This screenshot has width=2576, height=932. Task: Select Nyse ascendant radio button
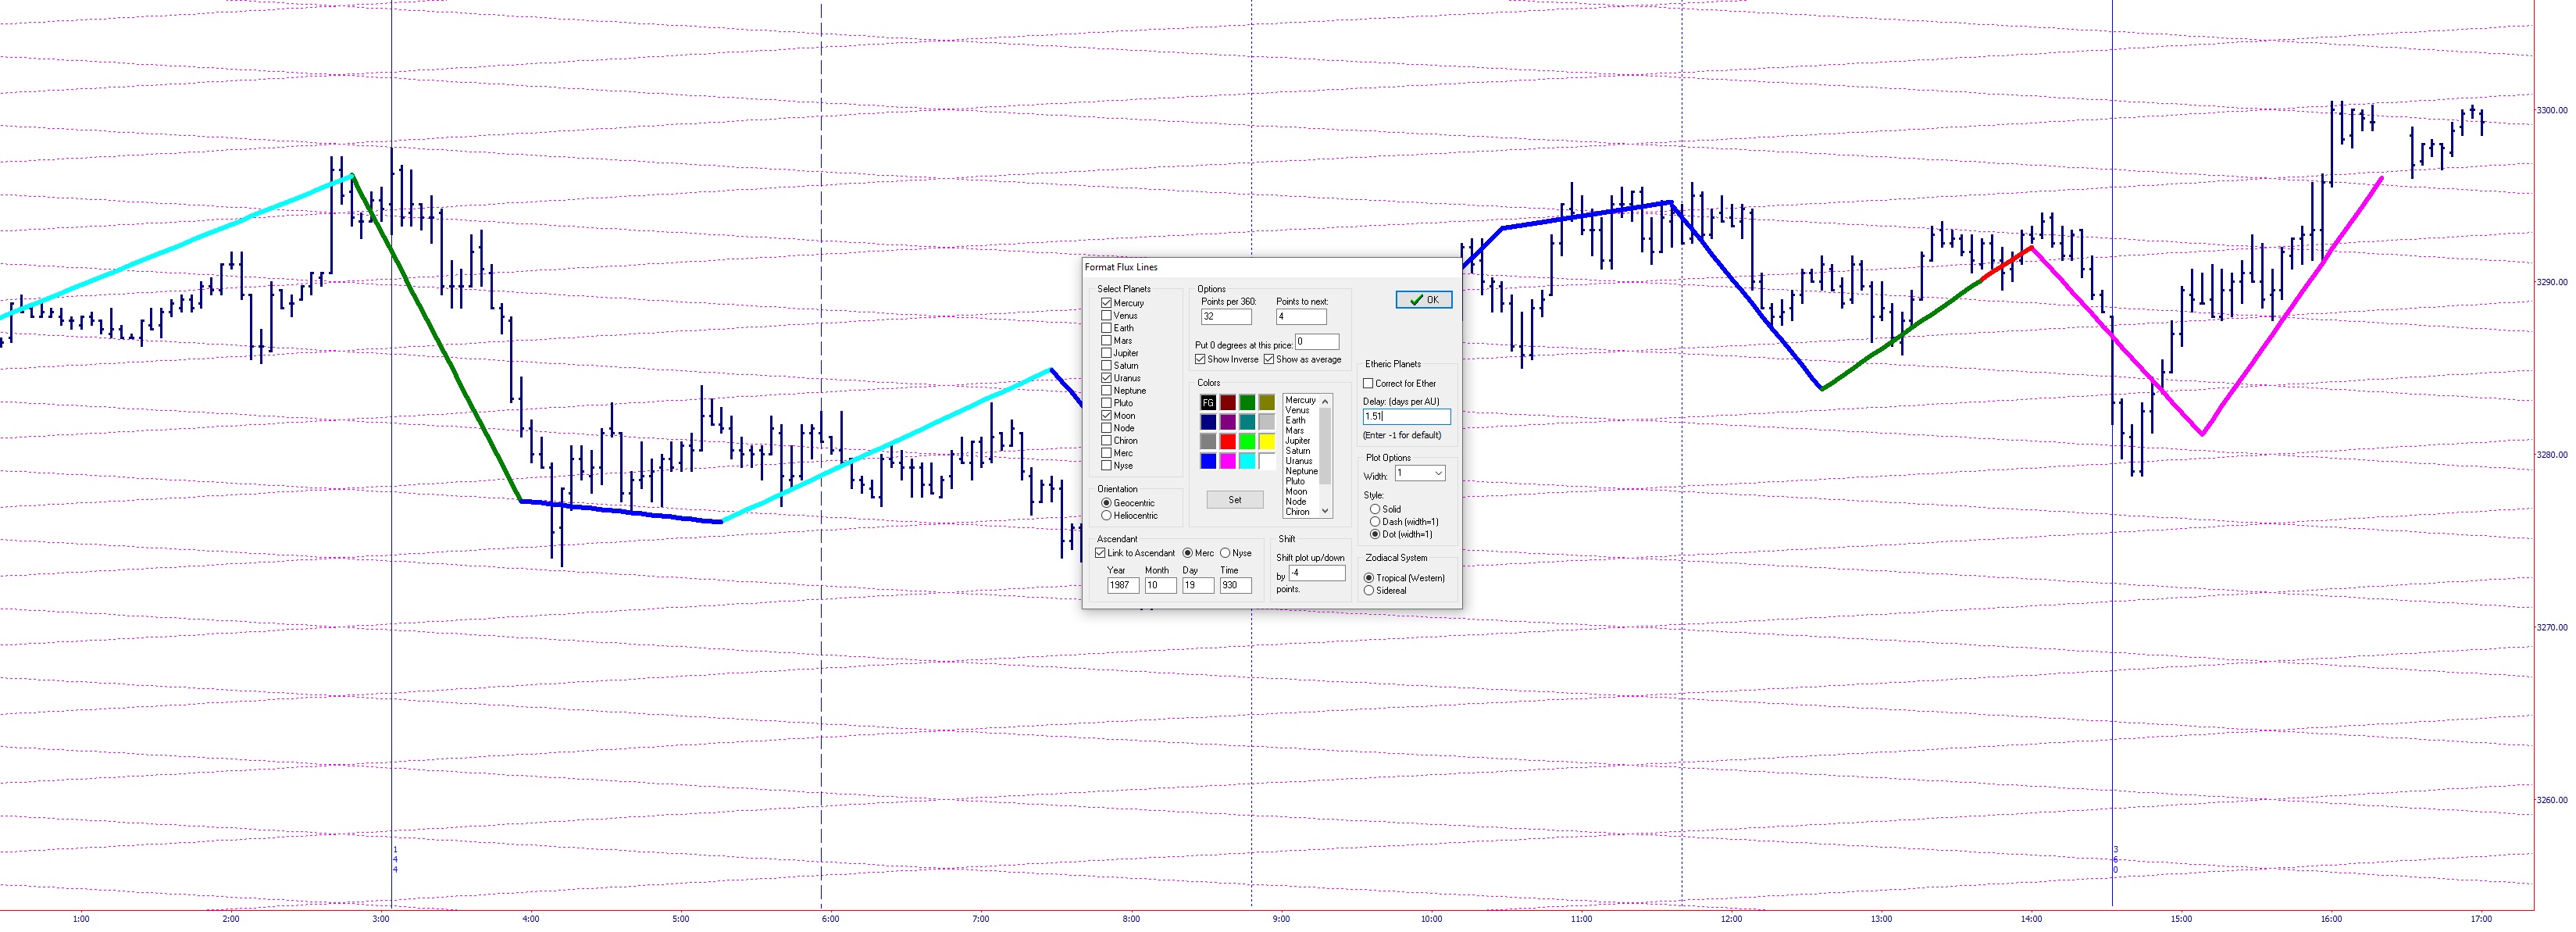(1225, 553)
